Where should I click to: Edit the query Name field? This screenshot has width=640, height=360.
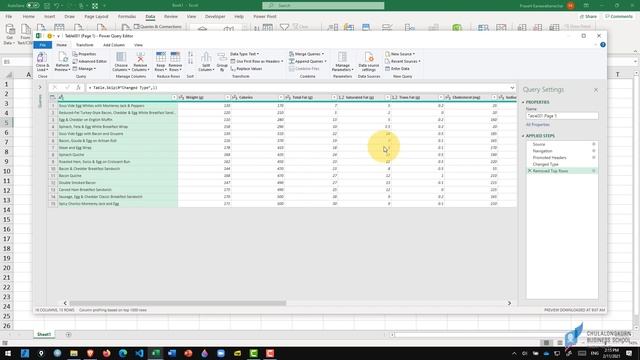pyautogui.click(x=562, y=116)
